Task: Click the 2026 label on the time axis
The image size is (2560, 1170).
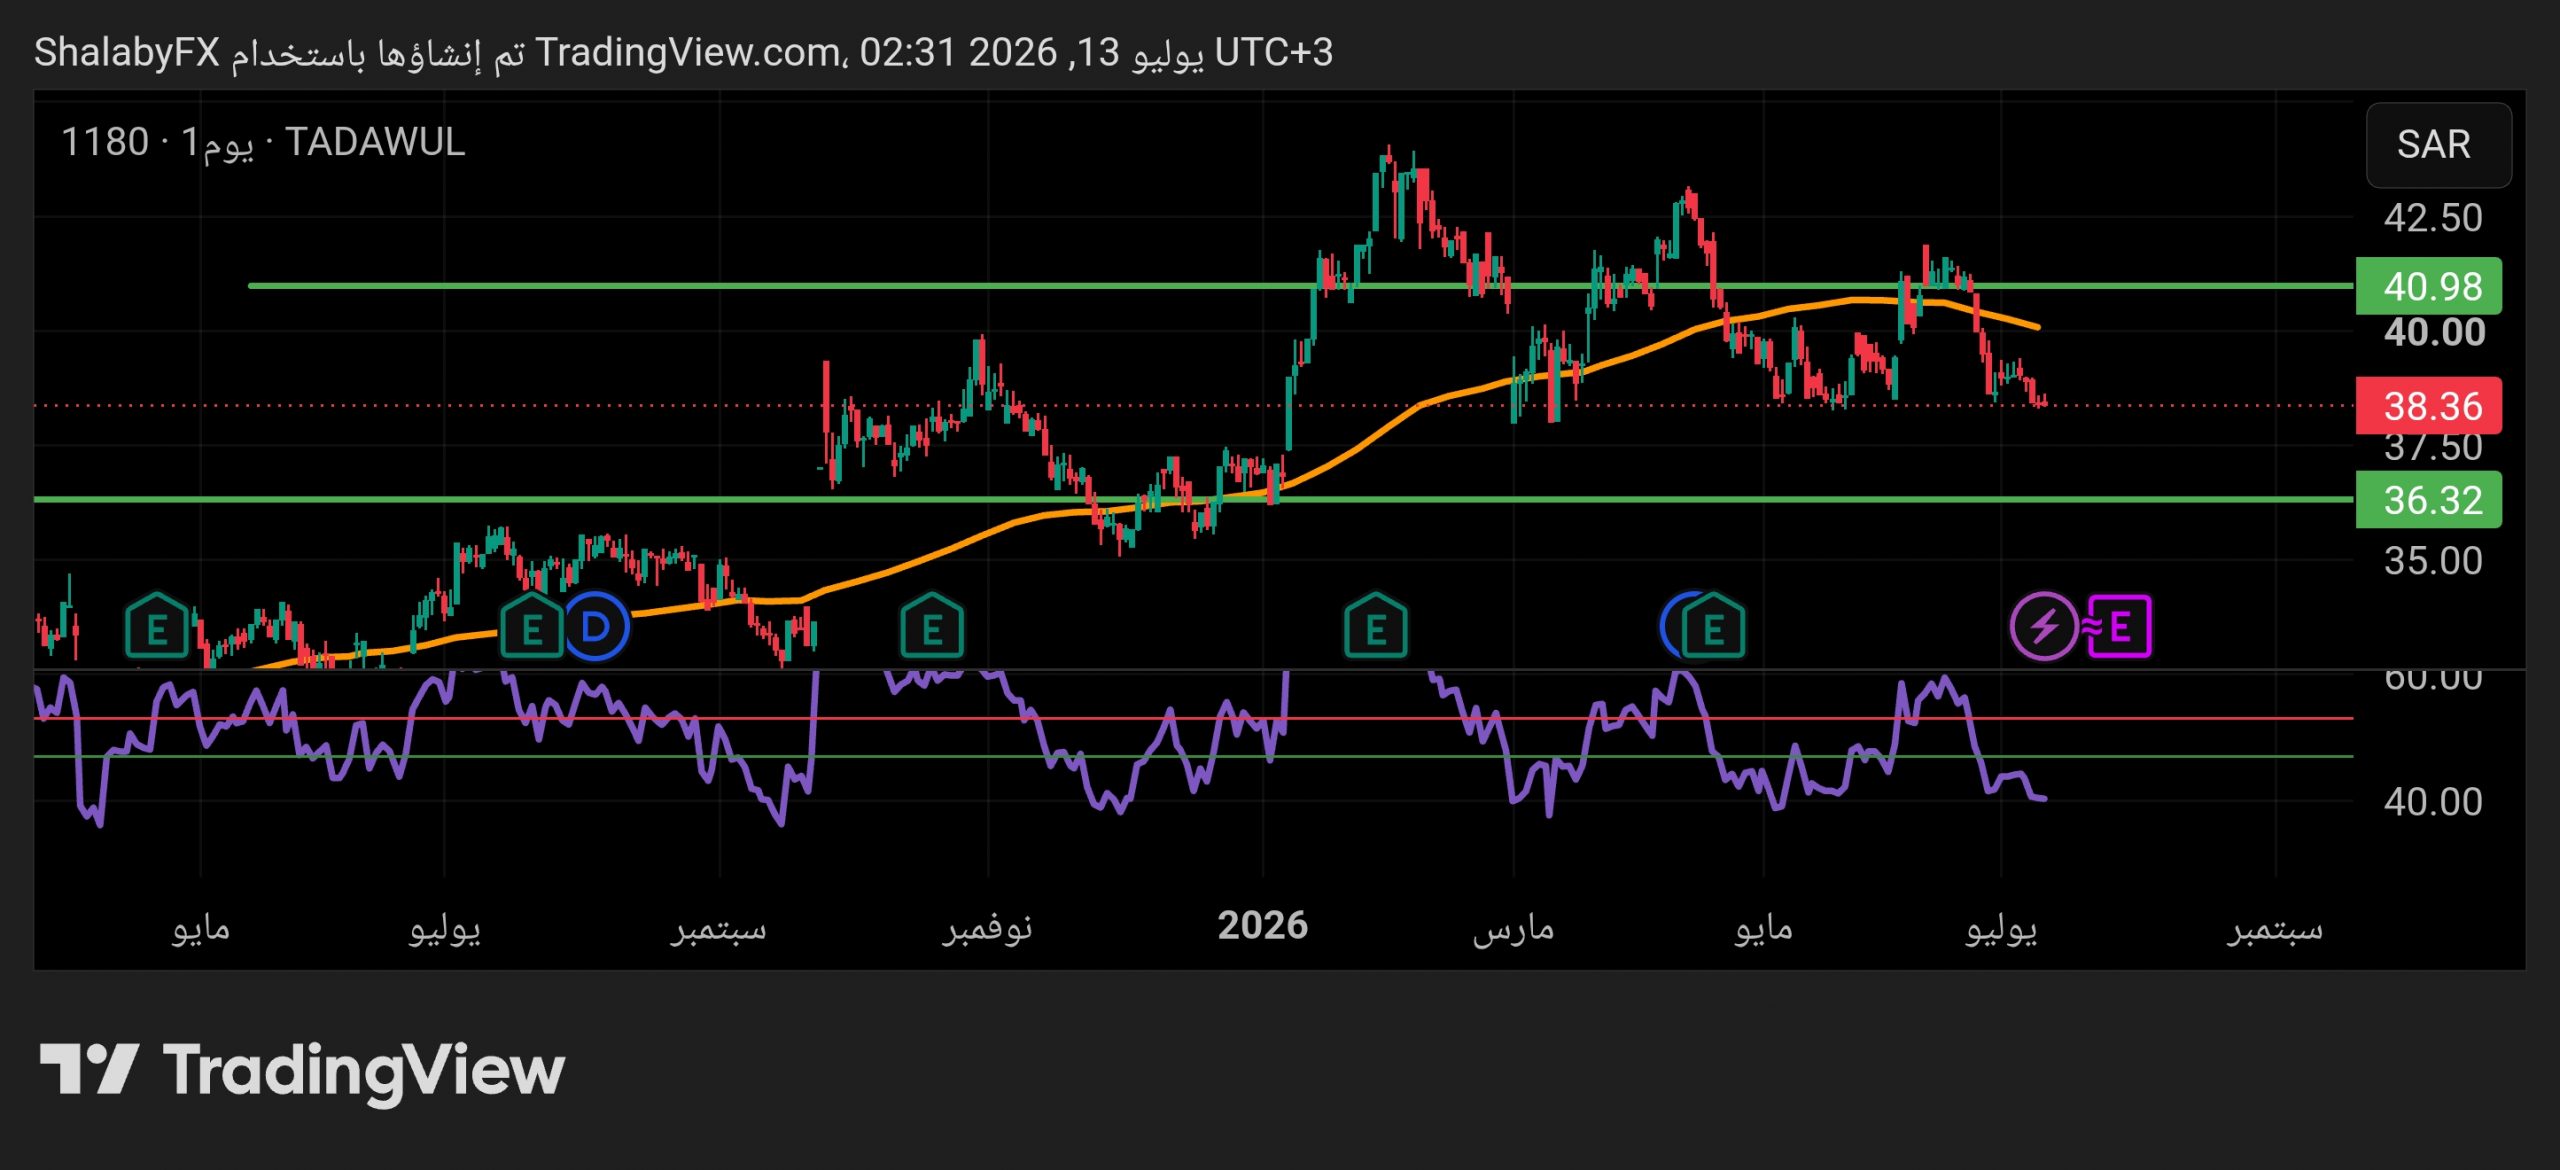Action: point(1262,926)
